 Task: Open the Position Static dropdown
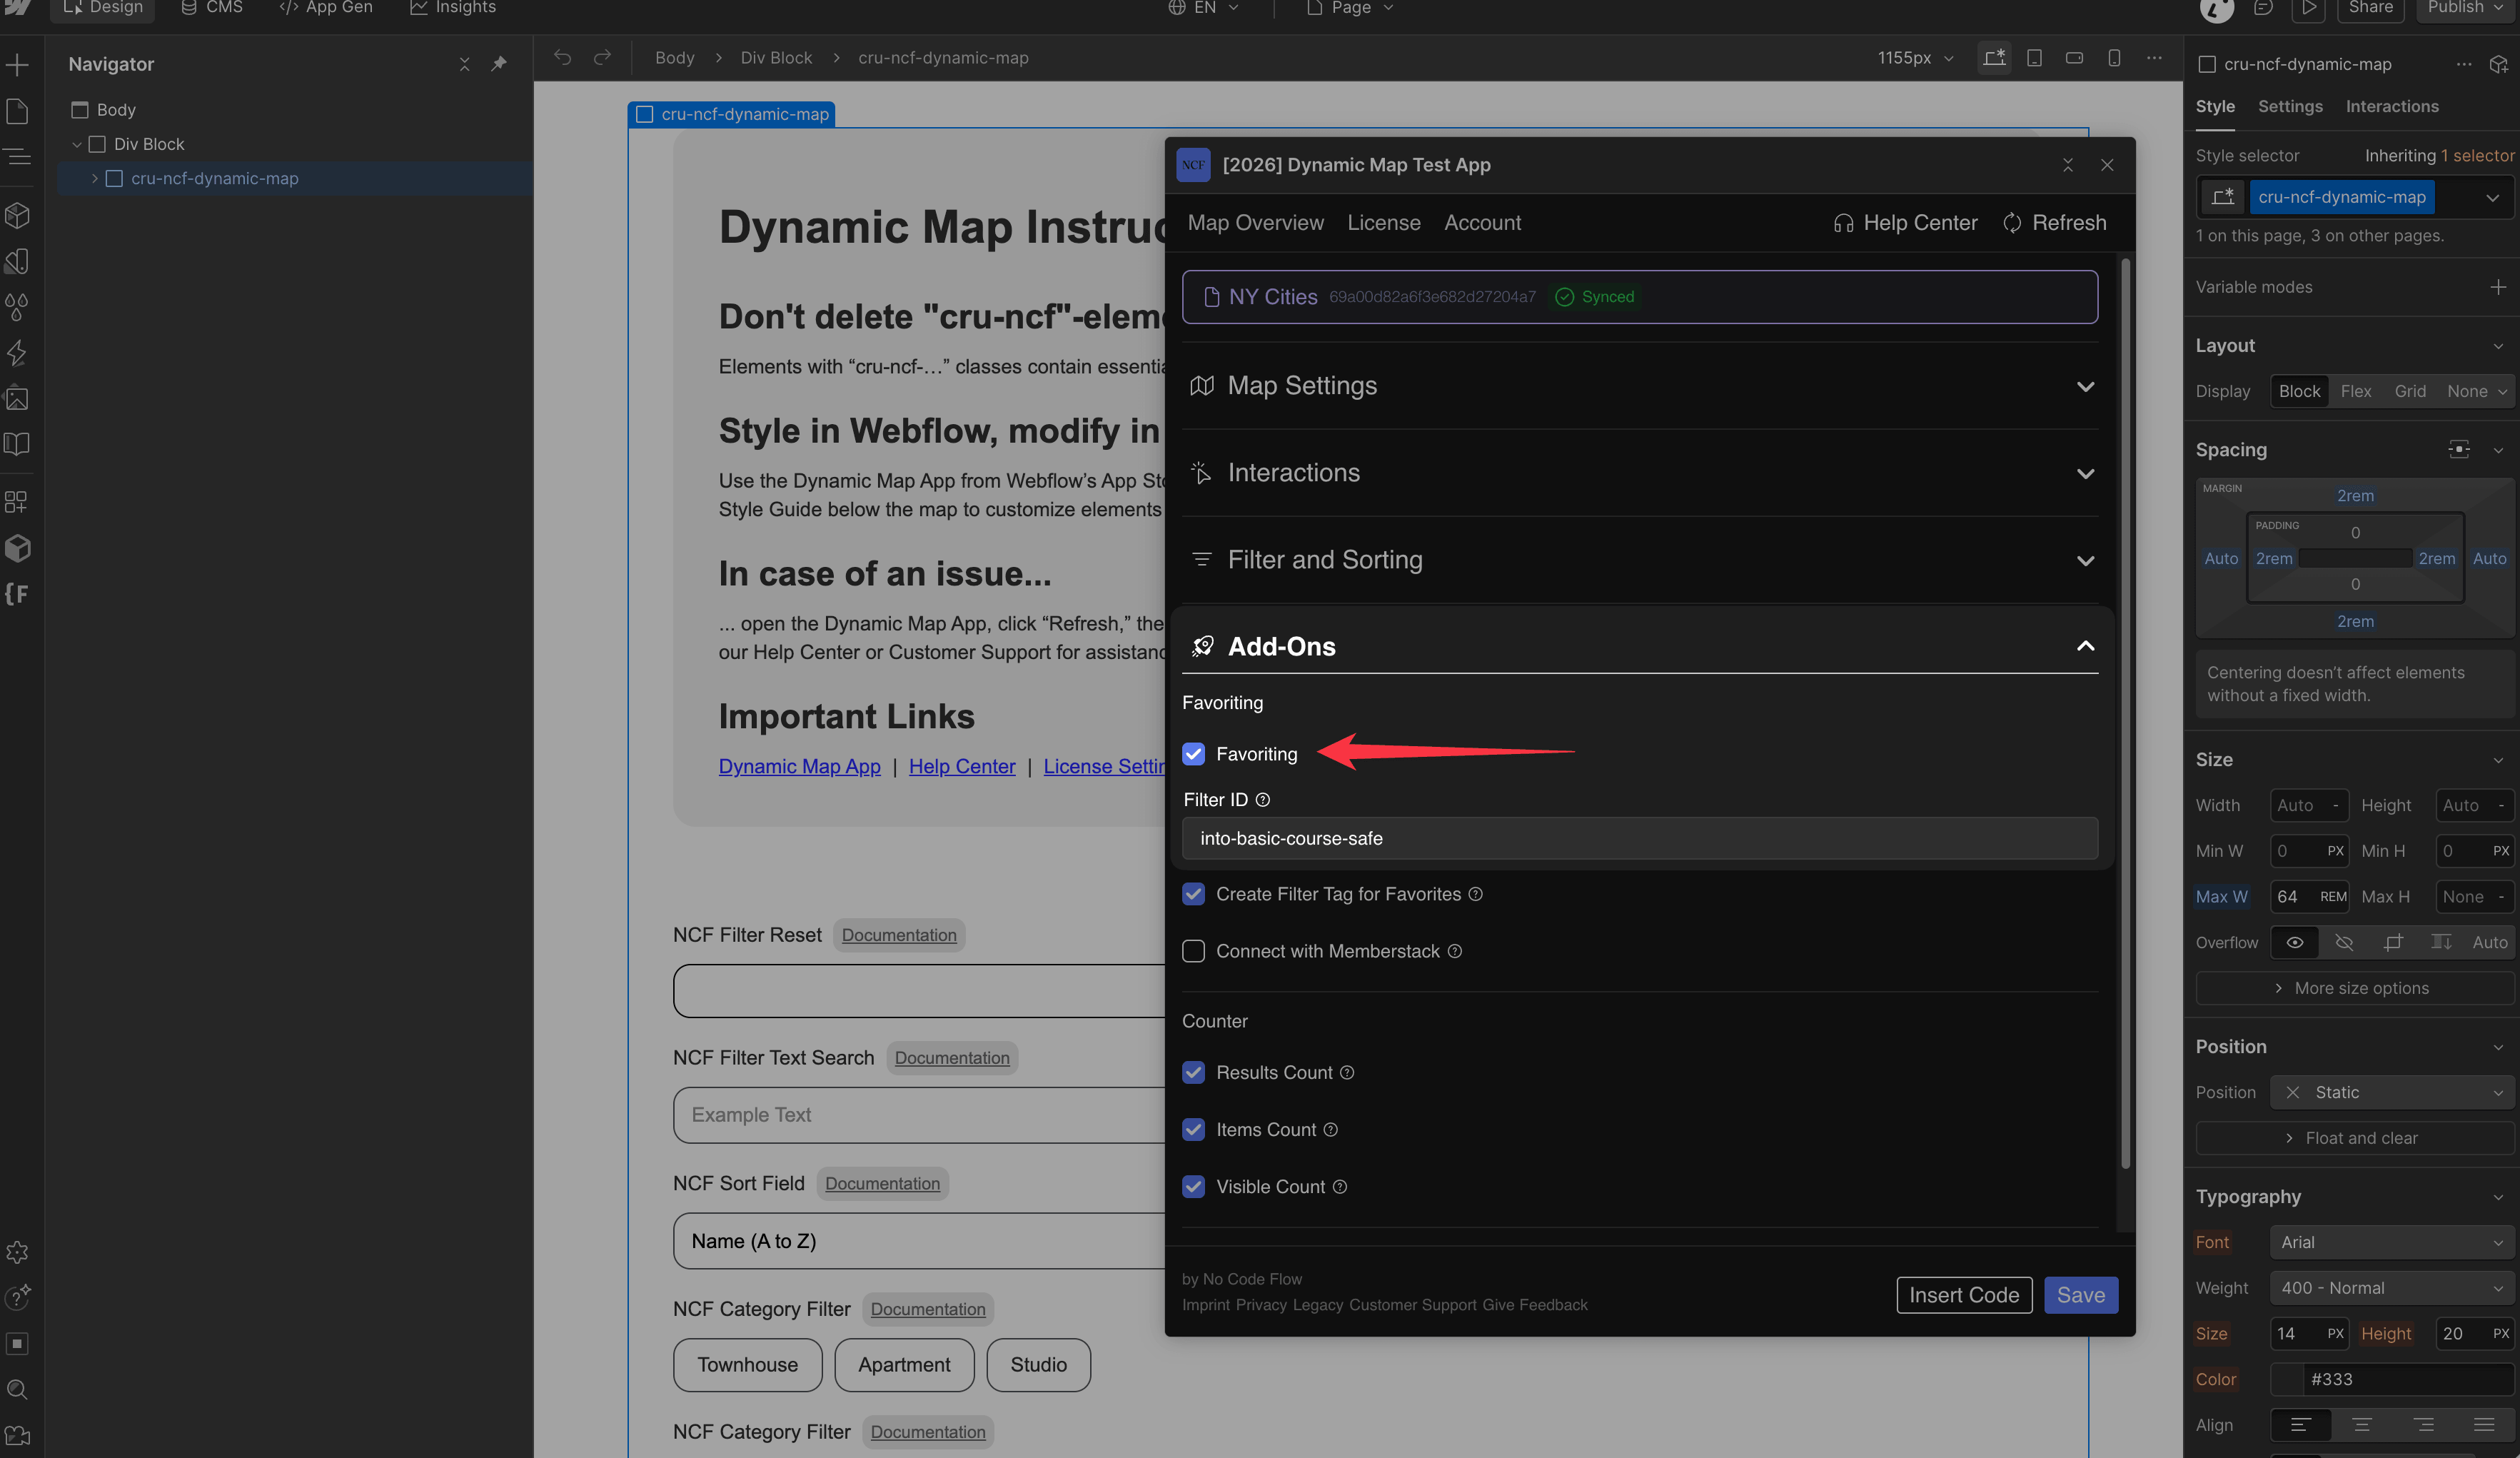(x=2391, y=1092)
